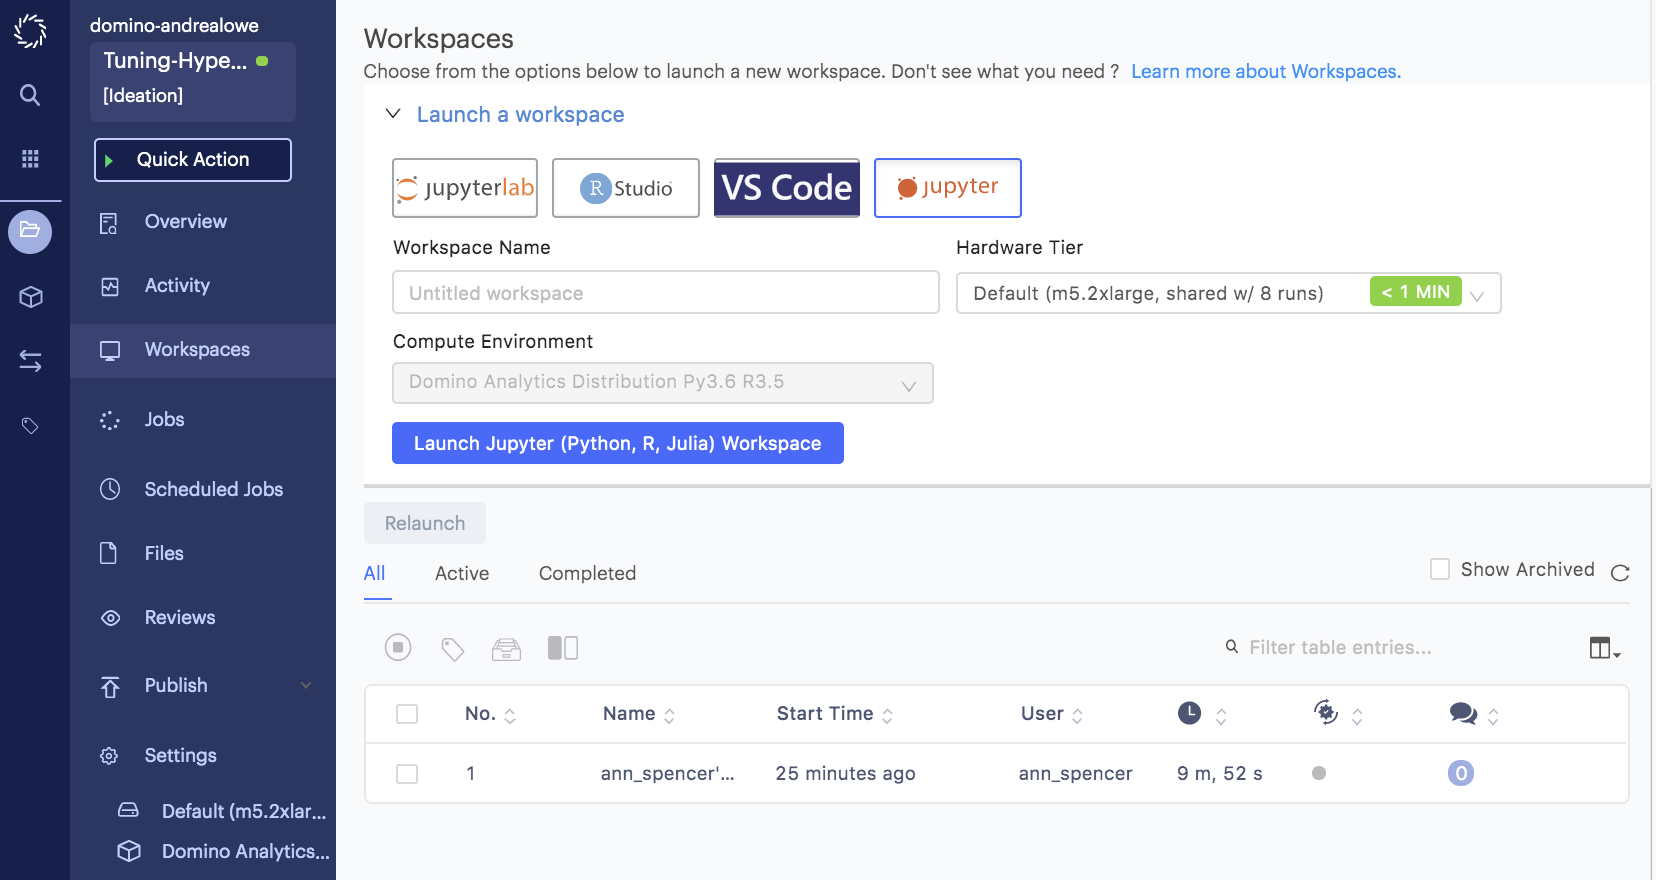Click the 25 minutes ago cell
The width and height of the screenshot is (1656, 880).
coord(846,773)
